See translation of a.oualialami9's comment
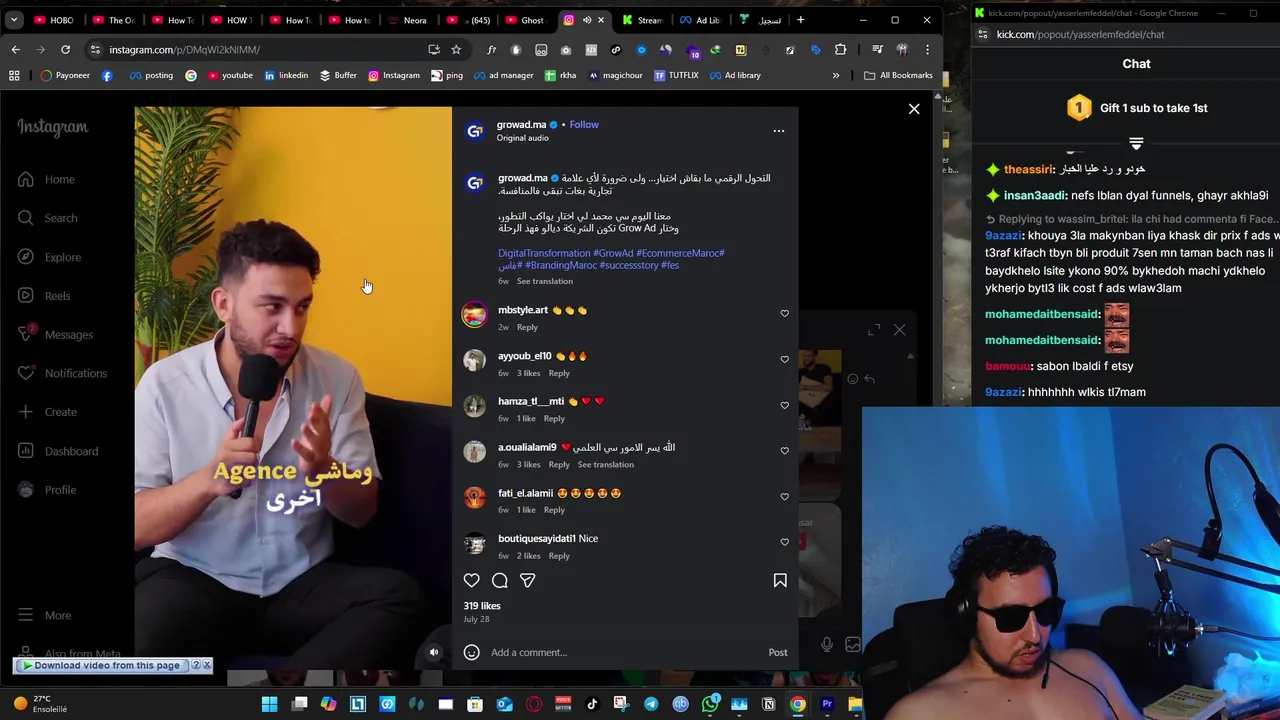The image size is (1280, 720). [x=606, y=465]
